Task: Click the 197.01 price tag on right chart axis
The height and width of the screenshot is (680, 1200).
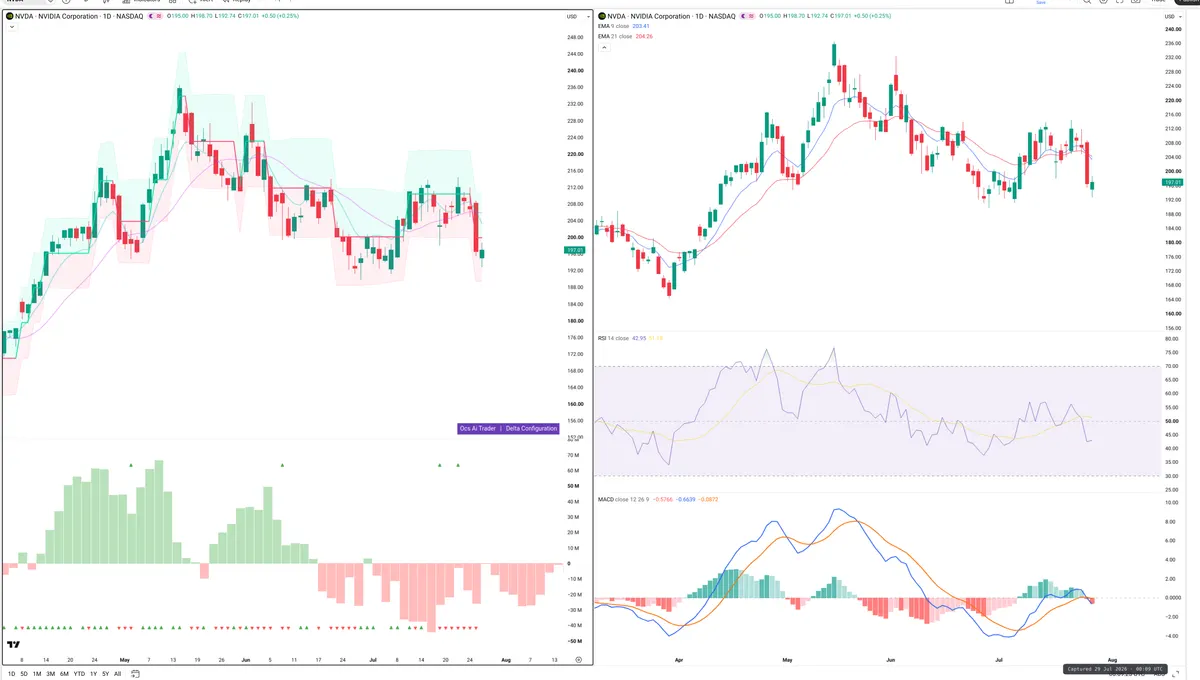Action: tap(1172, 183)
